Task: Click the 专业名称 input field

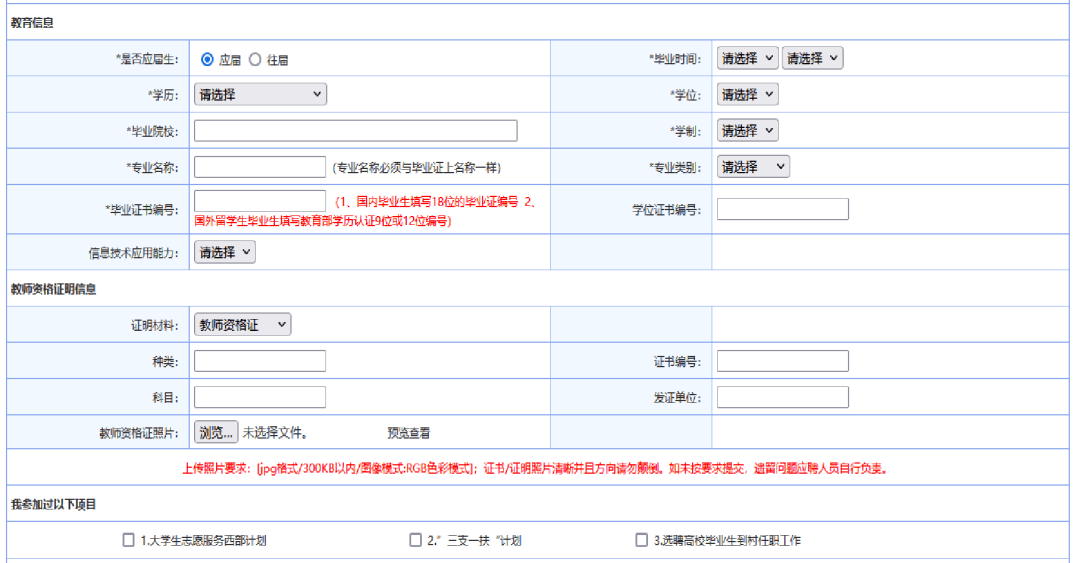Action: [260, 167]
